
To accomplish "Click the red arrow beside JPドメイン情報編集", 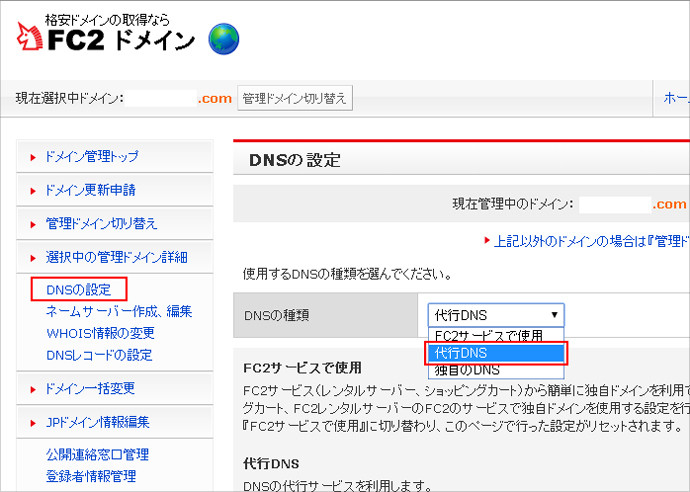I will (x=33, y=423).
